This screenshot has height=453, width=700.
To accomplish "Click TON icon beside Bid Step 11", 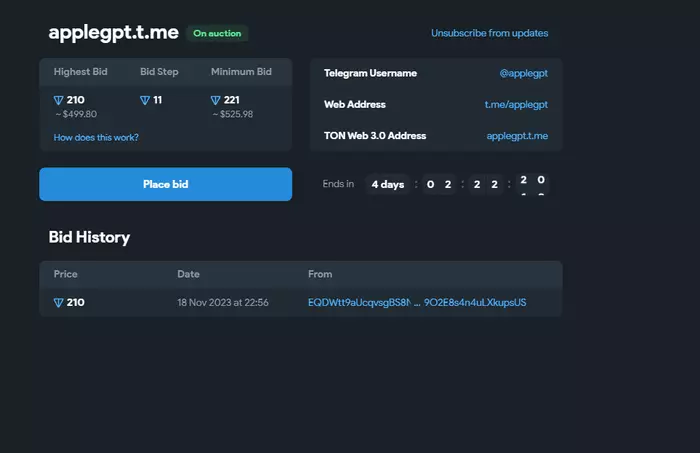I will tap(145, 100).
